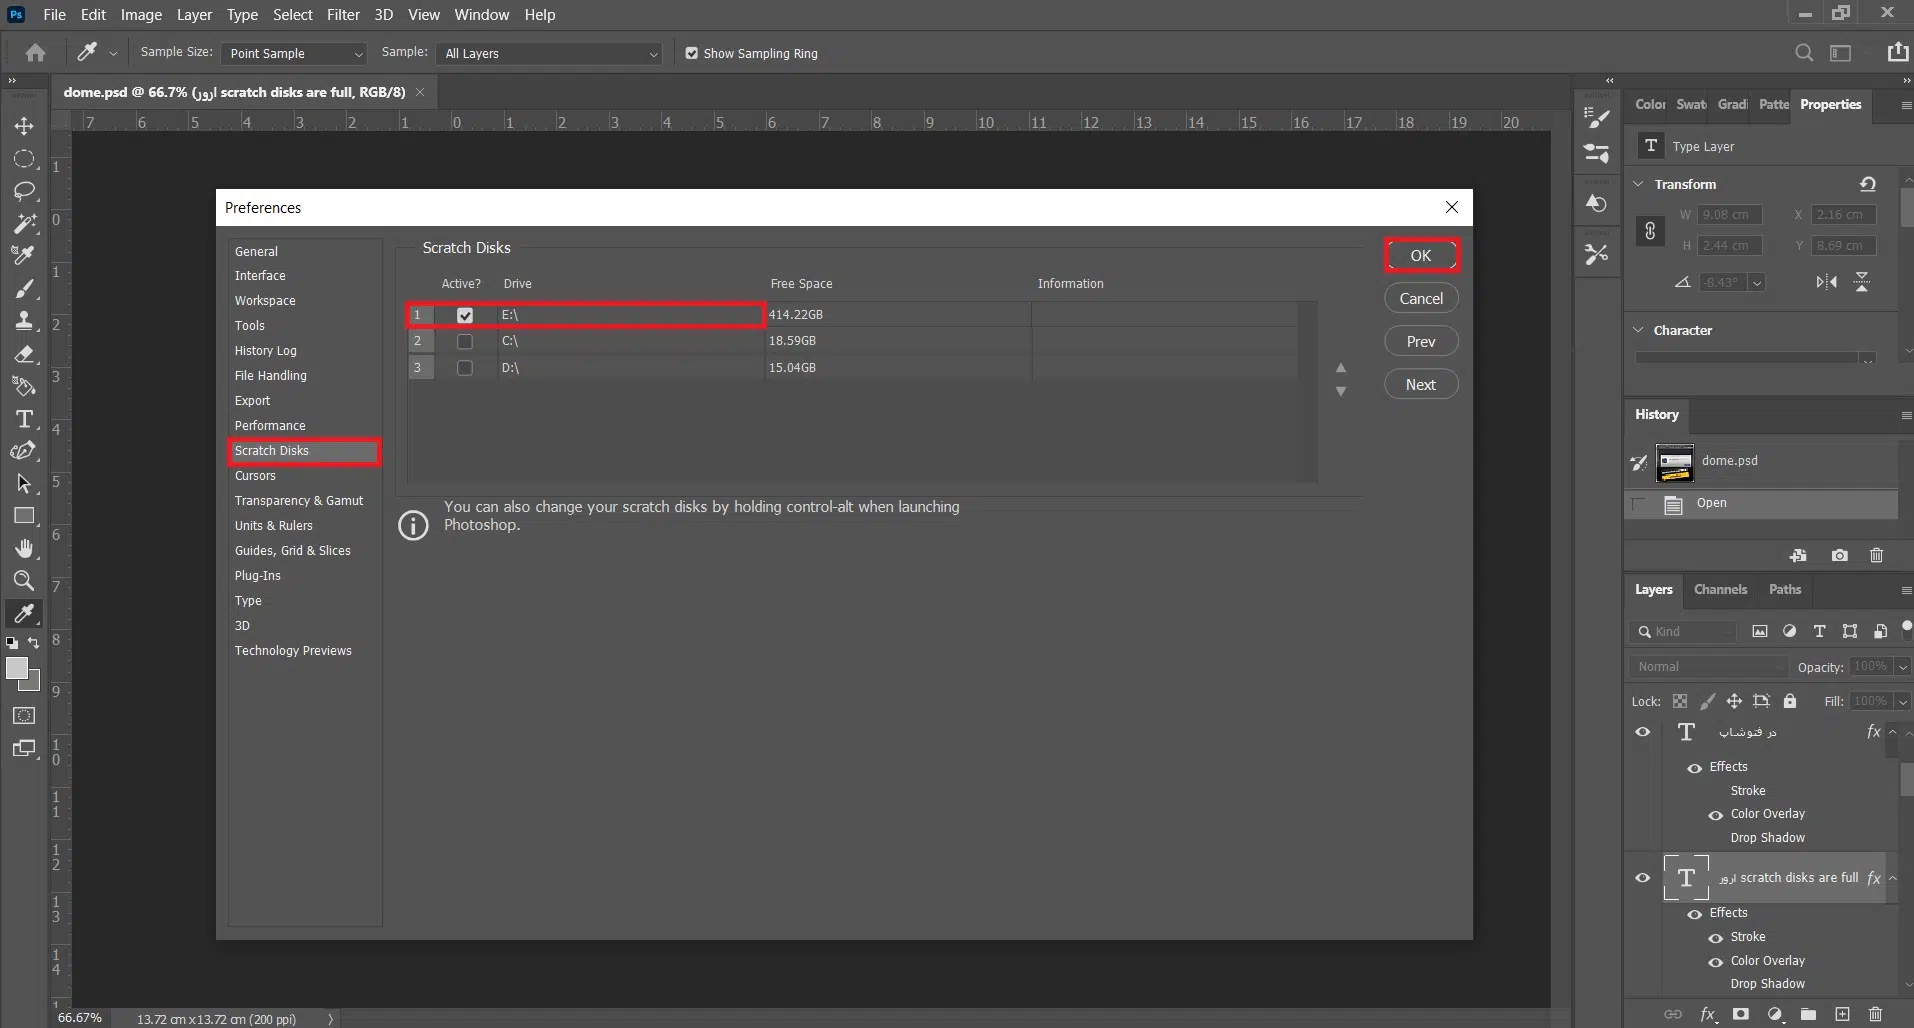Pick the Zoom tool in toolbar

pyautogui.click(x=24, y=581)
